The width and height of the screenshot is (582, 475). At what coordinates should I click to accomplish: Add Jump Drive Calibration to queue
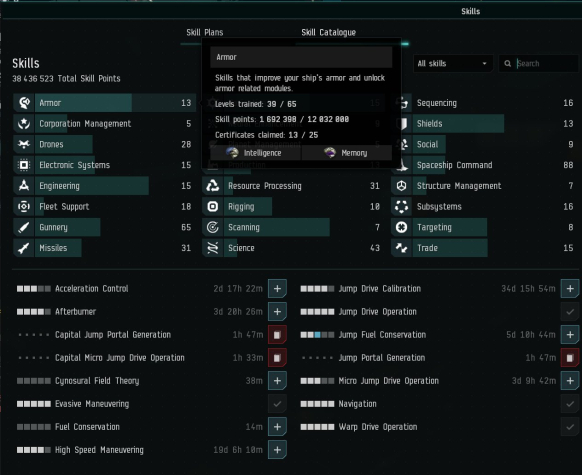click(570, 289)
